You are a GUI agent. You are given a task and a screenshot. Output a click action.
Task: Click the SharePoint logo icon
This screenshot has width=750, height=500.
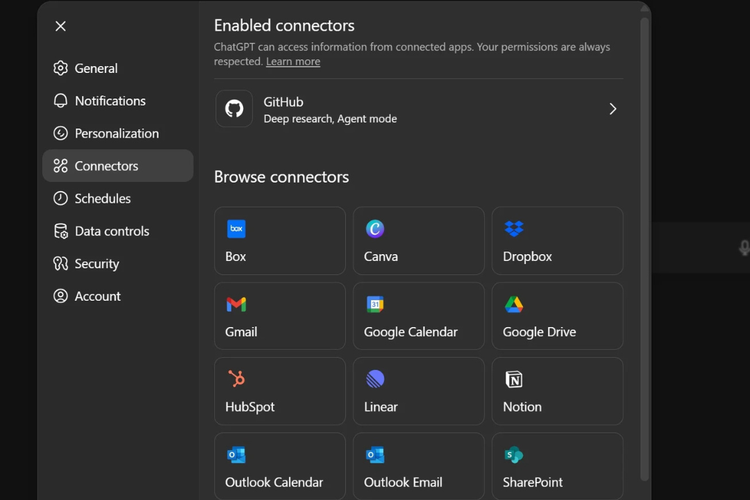[514, 455]
